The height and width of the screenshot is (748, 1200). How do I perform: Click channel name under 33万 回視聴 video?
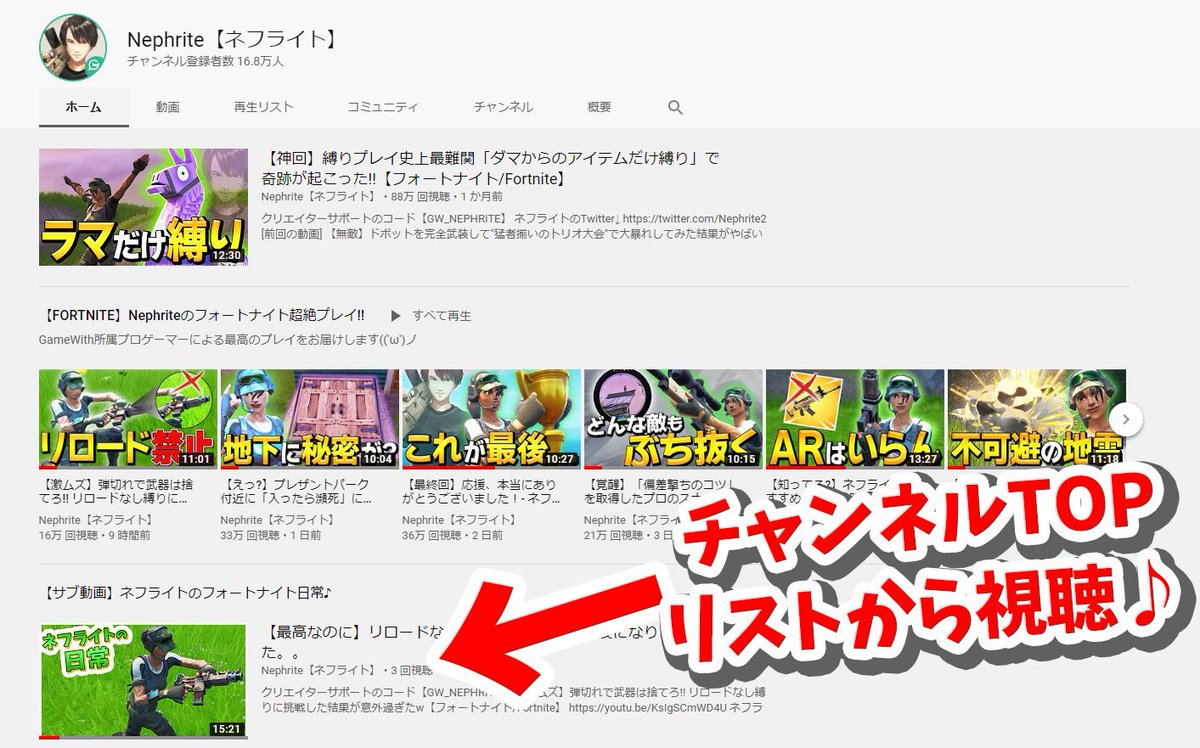tap(278, 520)
